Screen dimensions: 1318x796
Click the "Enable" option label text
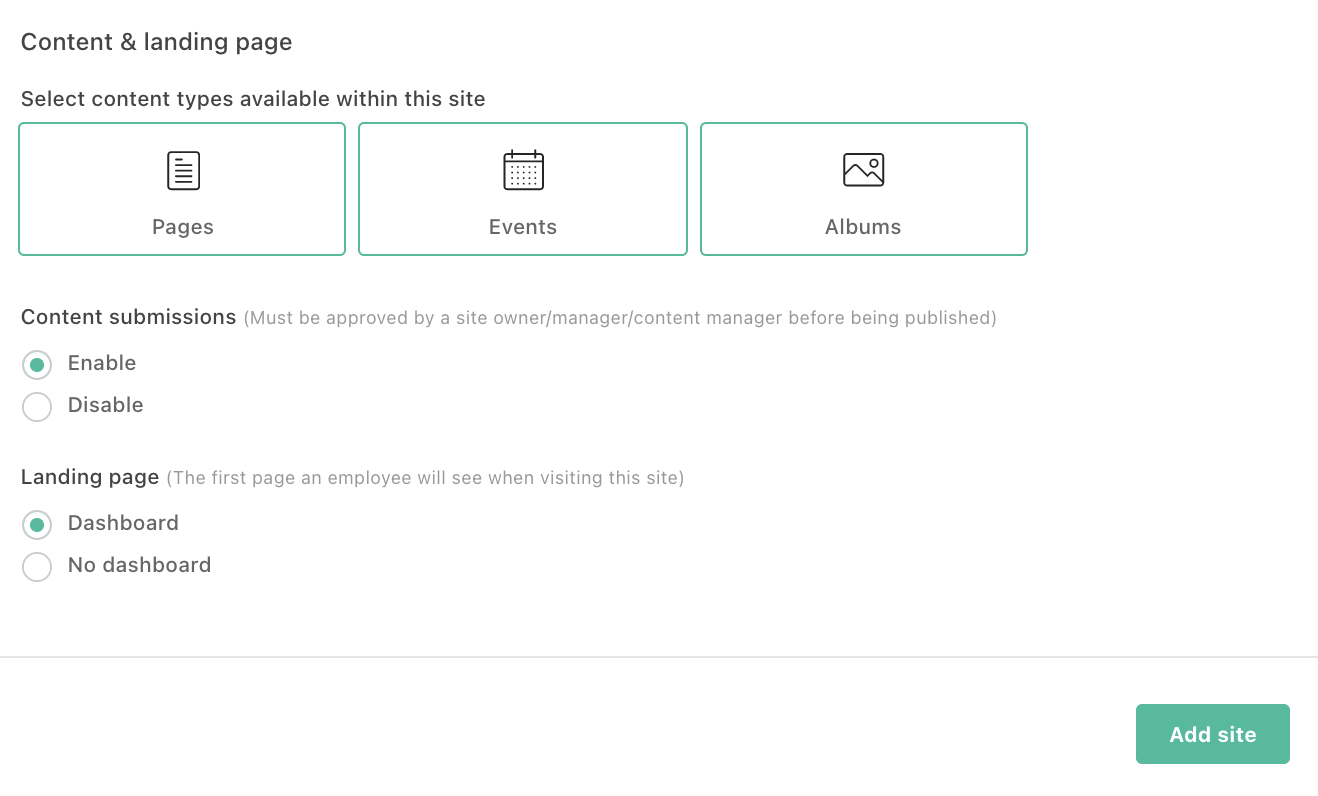pos(102,363)
